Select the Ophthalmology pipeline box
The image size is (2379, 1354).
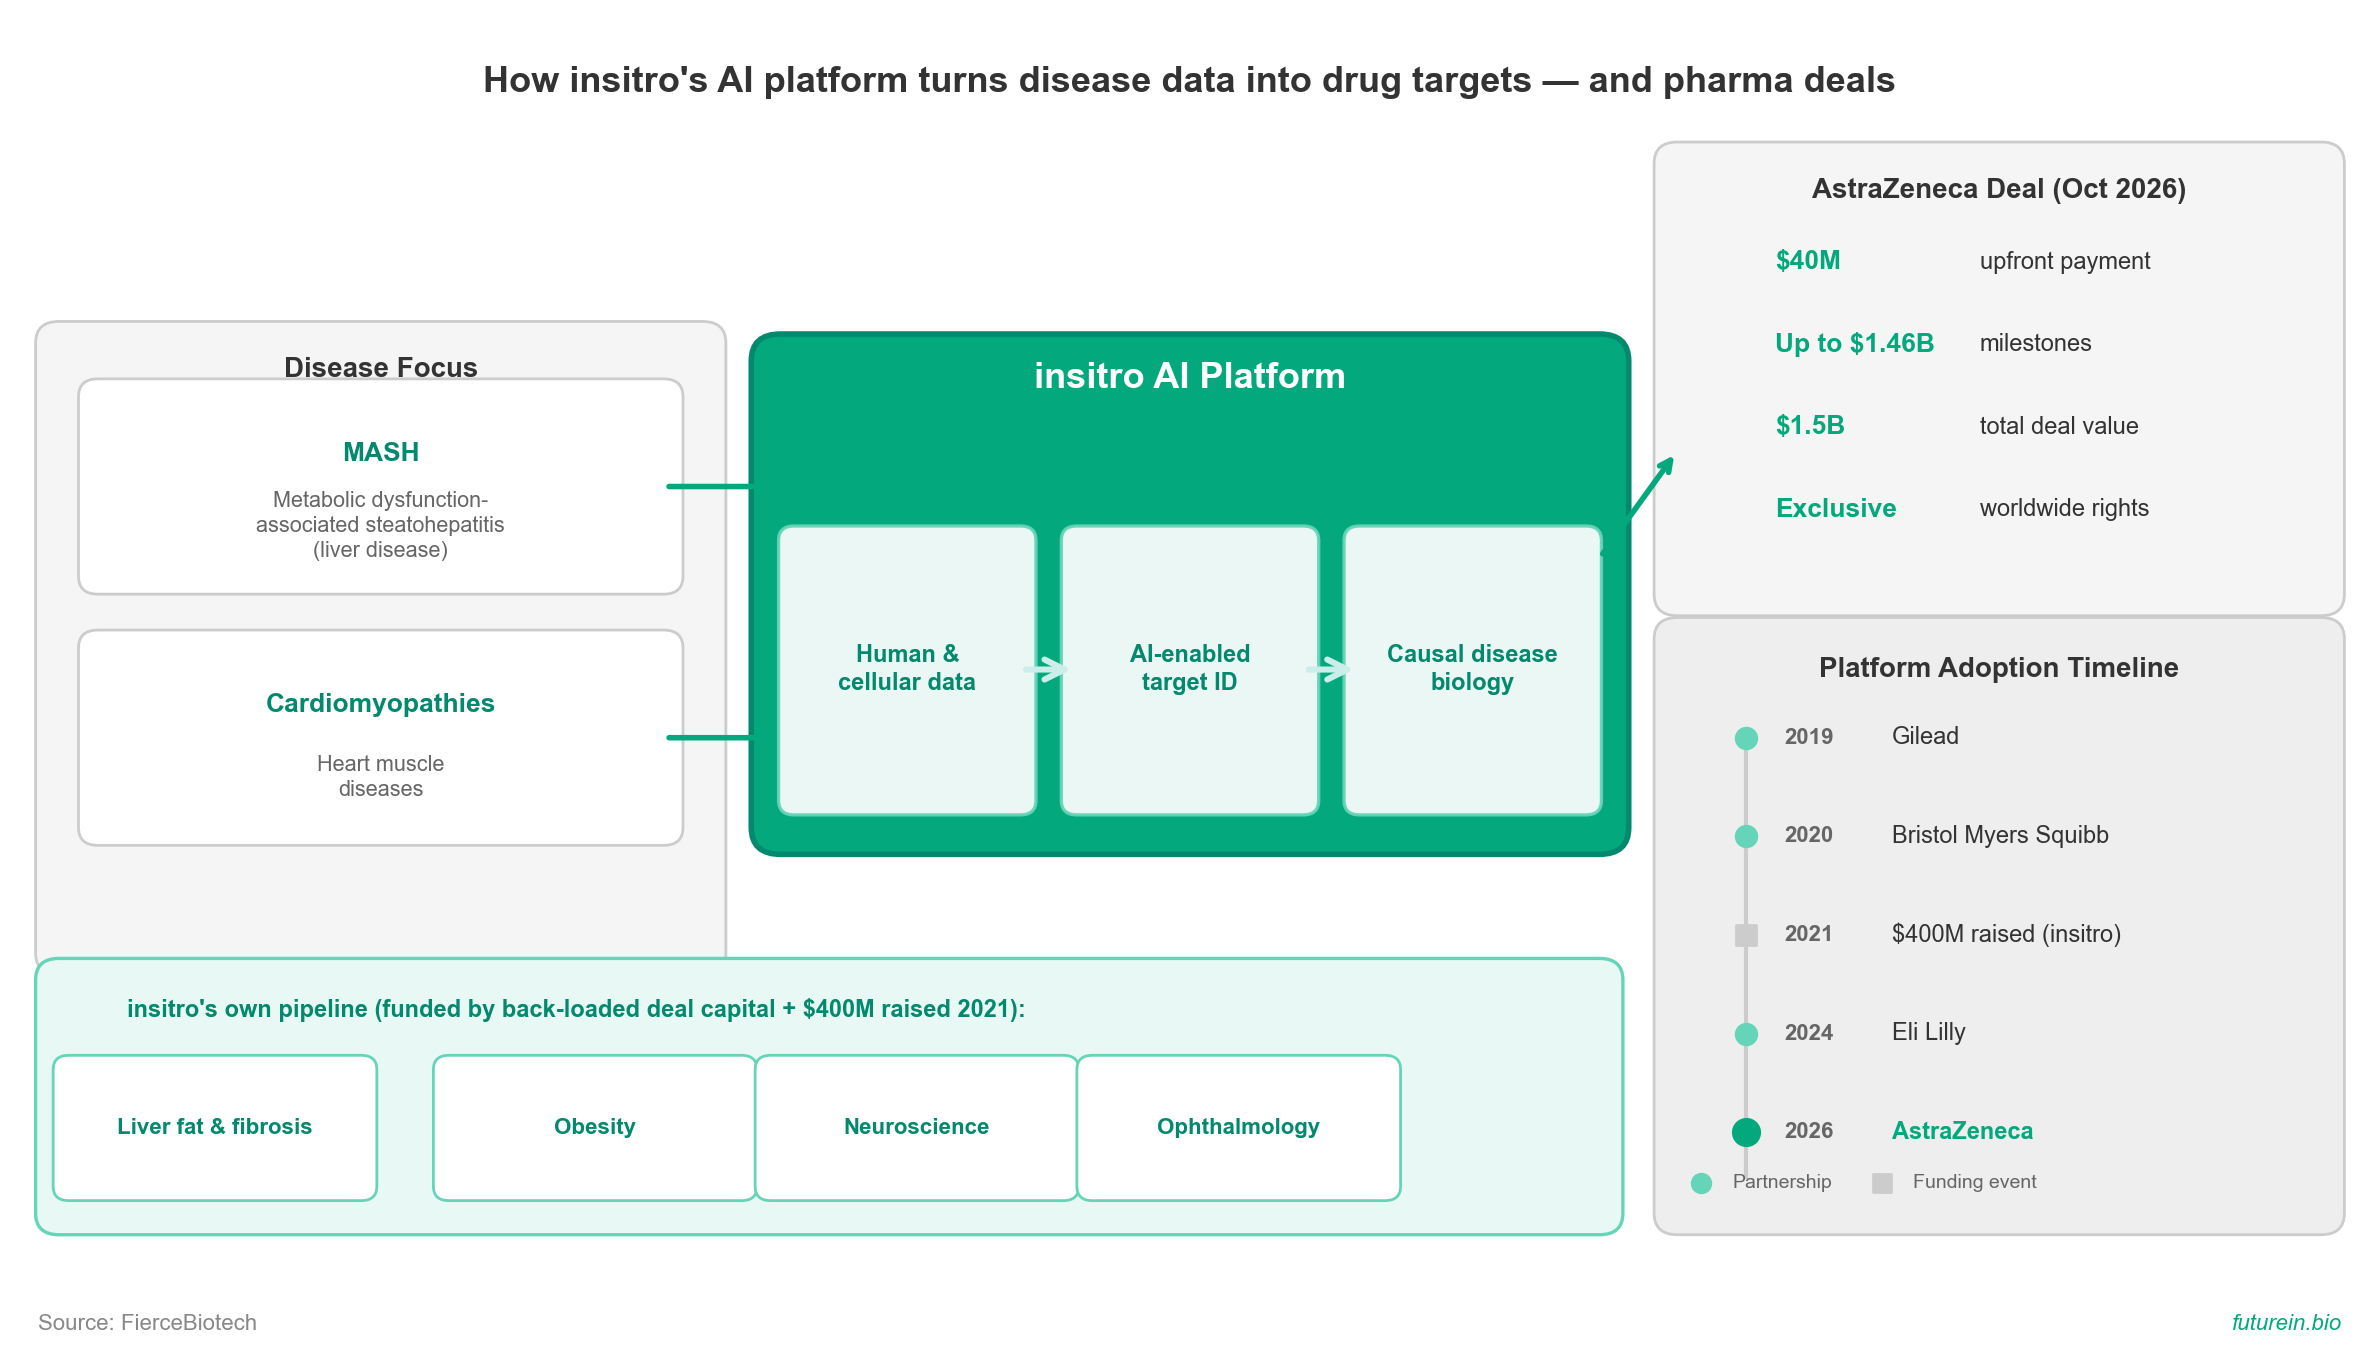point(1239,1128)
